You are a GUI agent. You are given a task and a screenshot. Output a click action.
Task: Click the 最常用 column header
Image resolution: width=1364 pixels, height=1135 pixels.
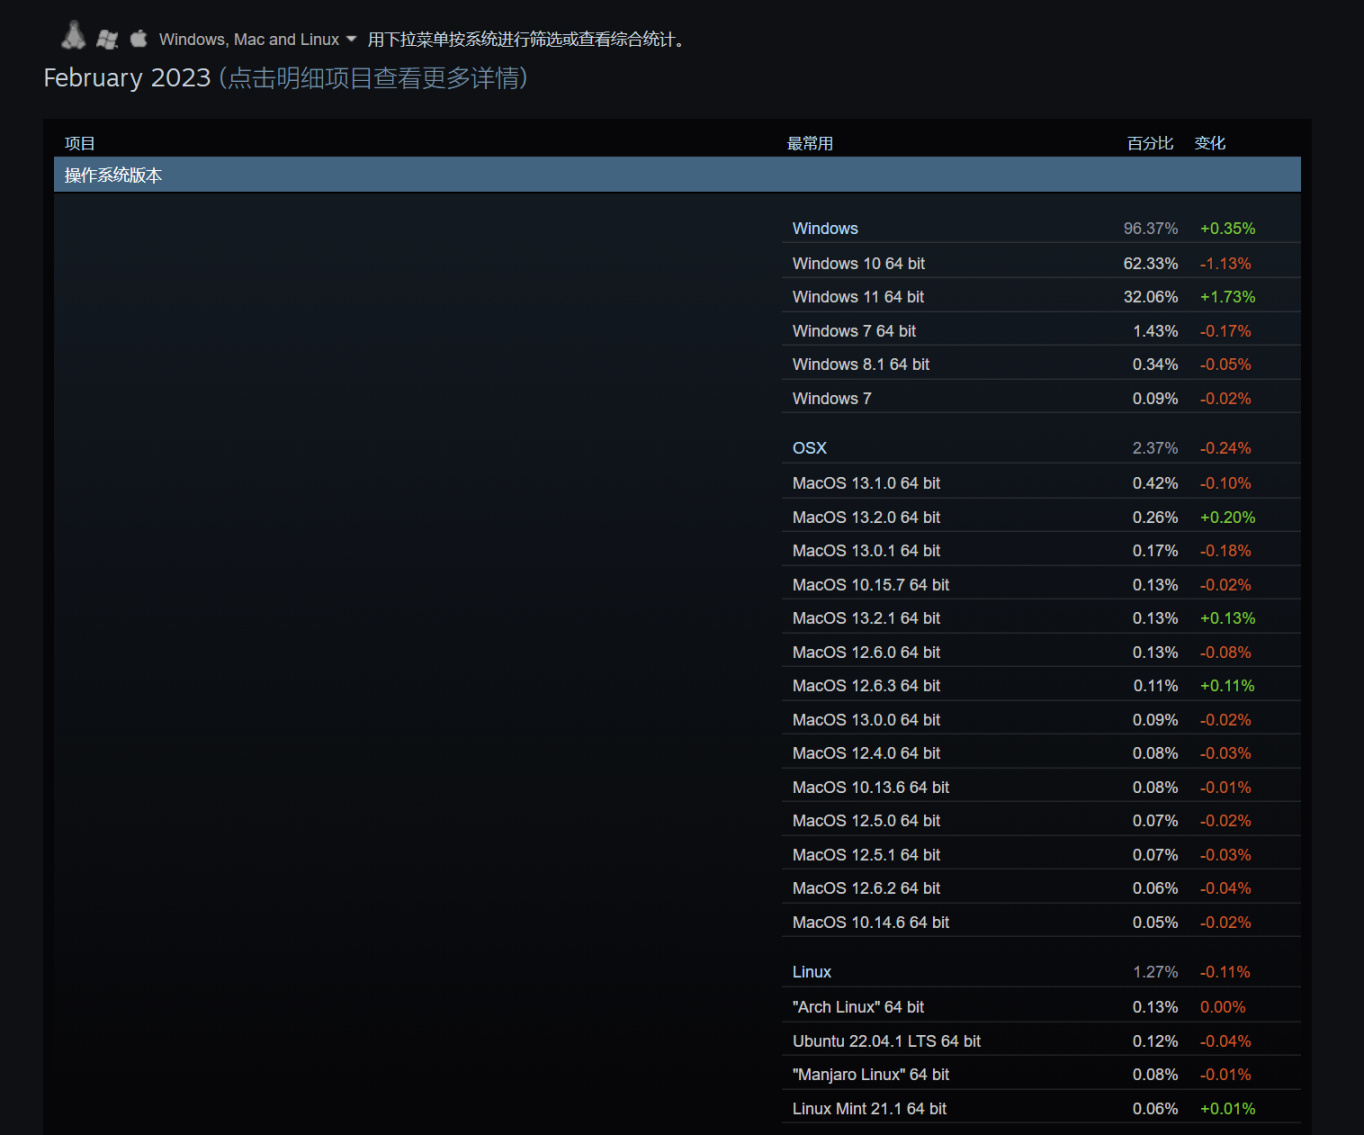coord(810,143)
